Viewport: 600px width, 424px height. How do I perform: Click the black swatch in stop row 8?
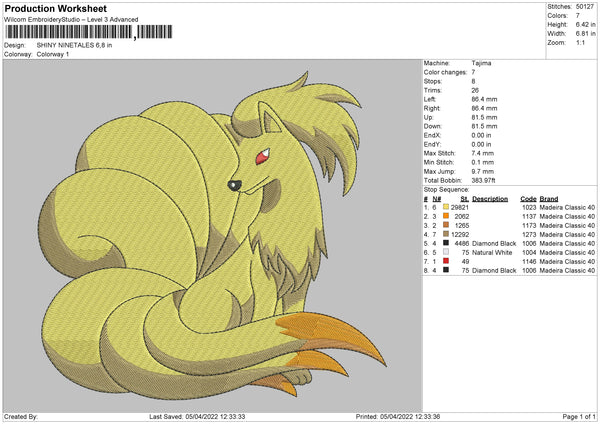(x=446, y=270)
